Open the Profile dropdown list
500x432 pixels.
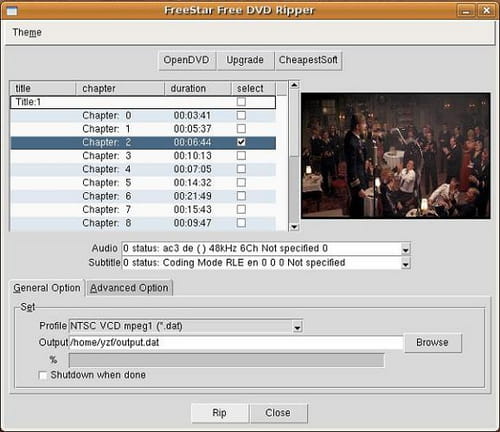tap(297, 327)
